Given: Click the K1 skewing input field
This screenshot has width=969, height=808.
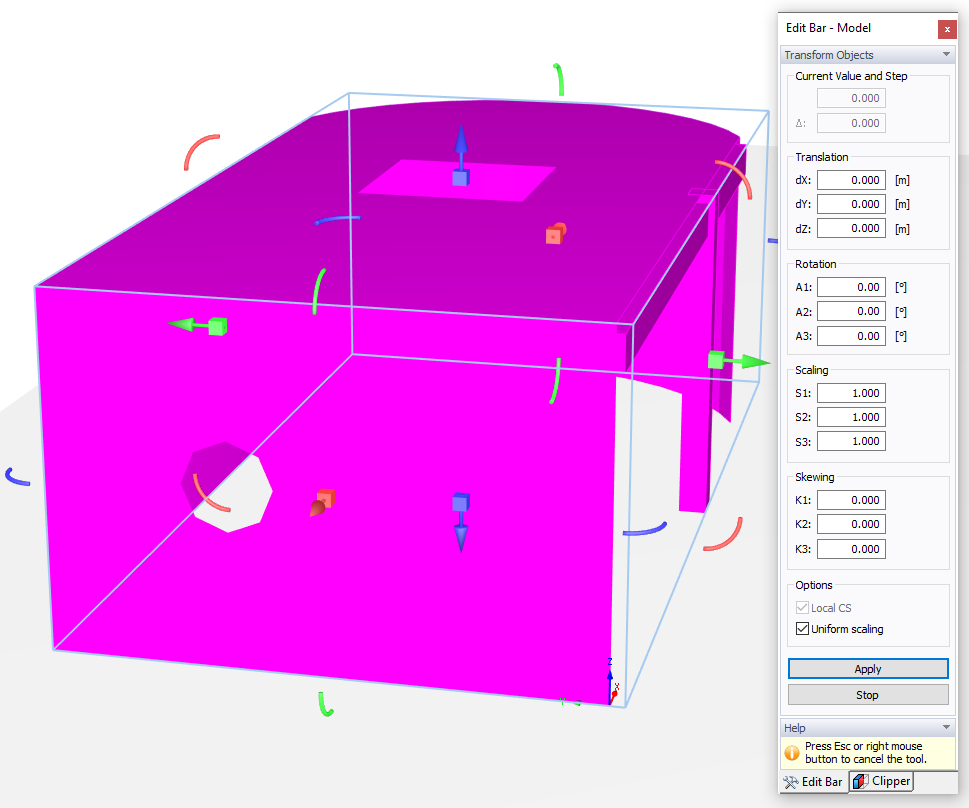Looking at the screenshot, I should 851,500.
